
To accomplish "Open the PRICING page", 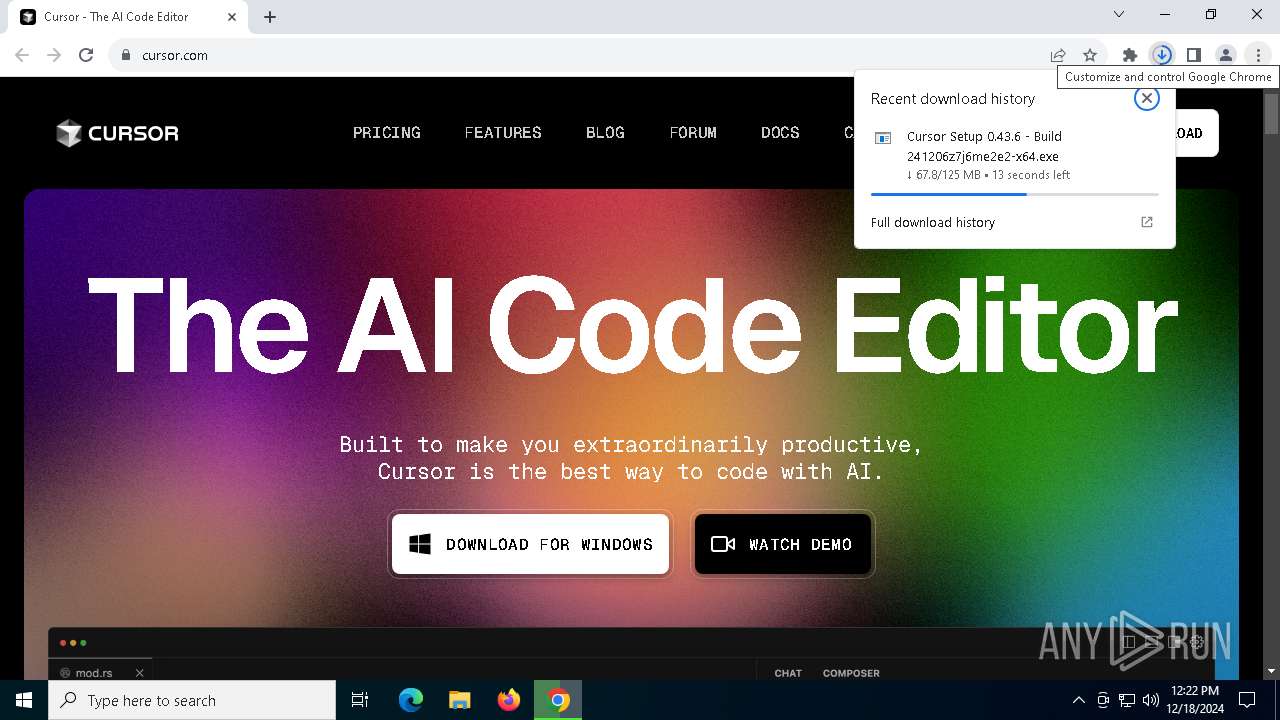I will (387, 132).
